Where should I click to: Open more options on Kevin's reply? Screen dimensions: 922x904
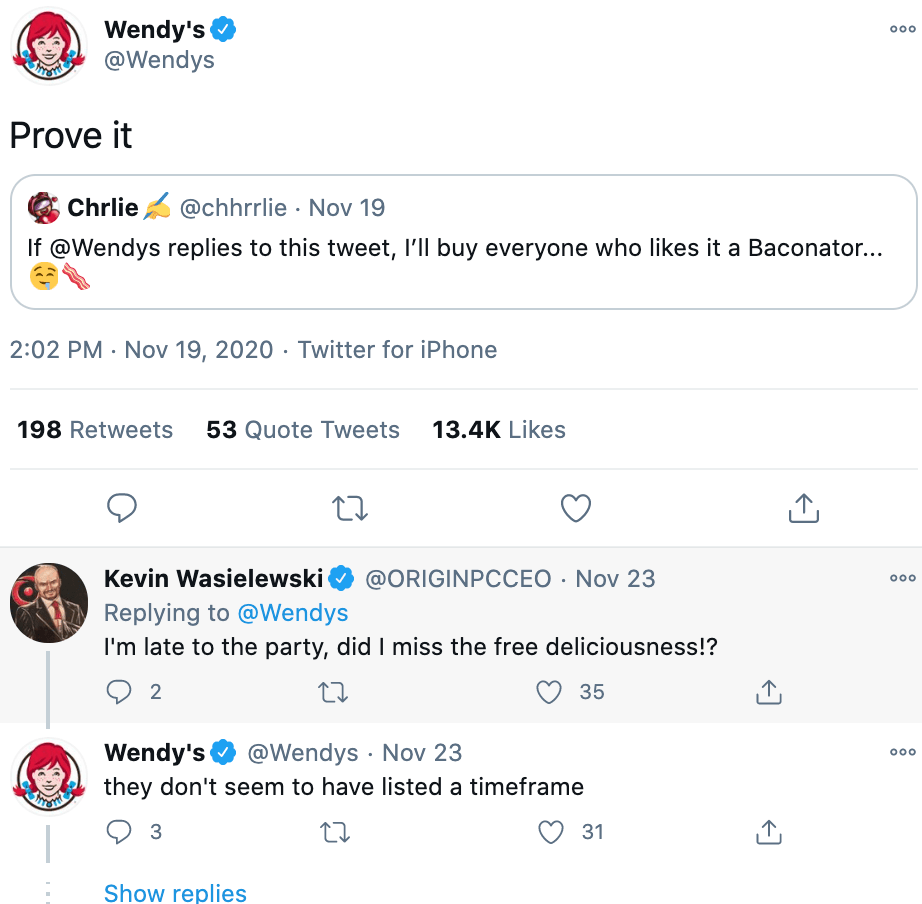(902, 578)
